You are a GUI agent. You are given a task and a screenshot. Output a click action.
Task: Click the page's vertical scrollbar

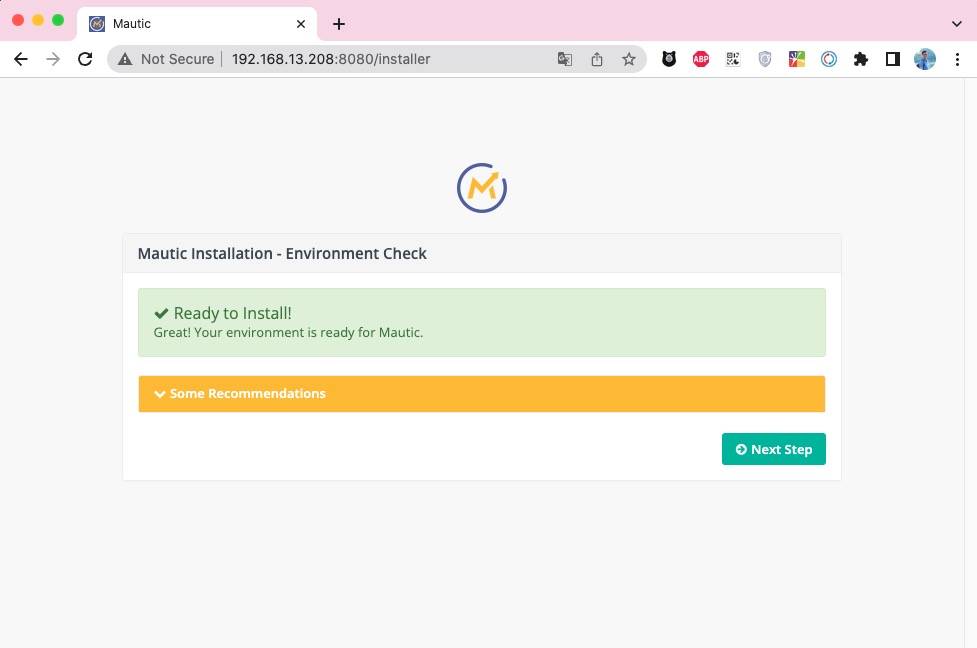(970, 363)
